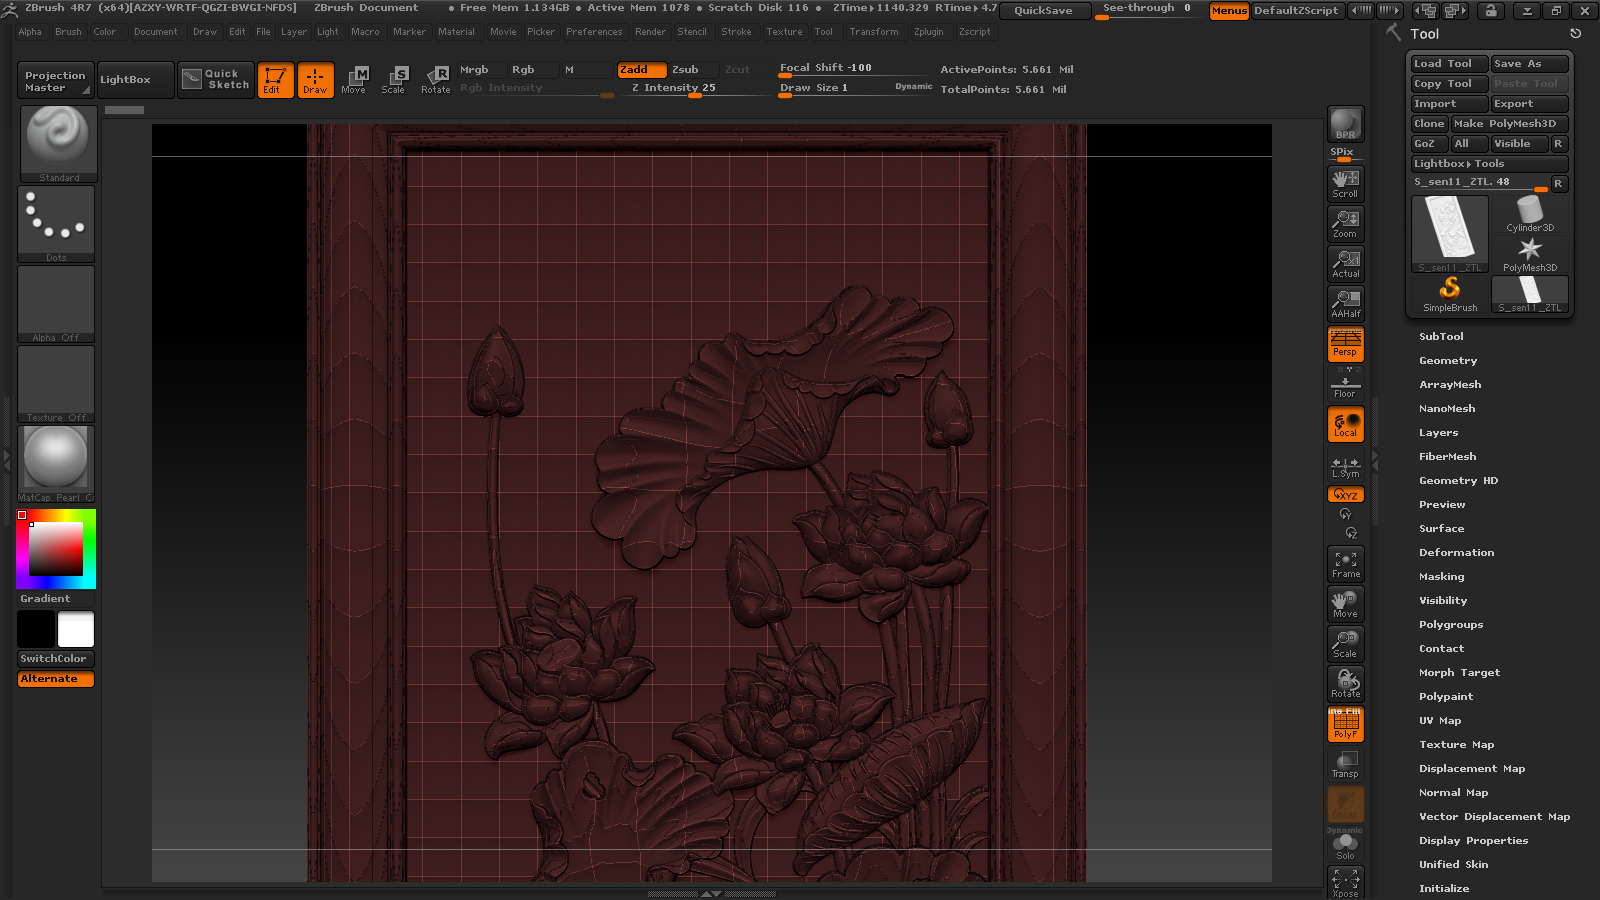Toggle Perspective mode off
1600x900 pixels.
click(x=1345, y=344)
